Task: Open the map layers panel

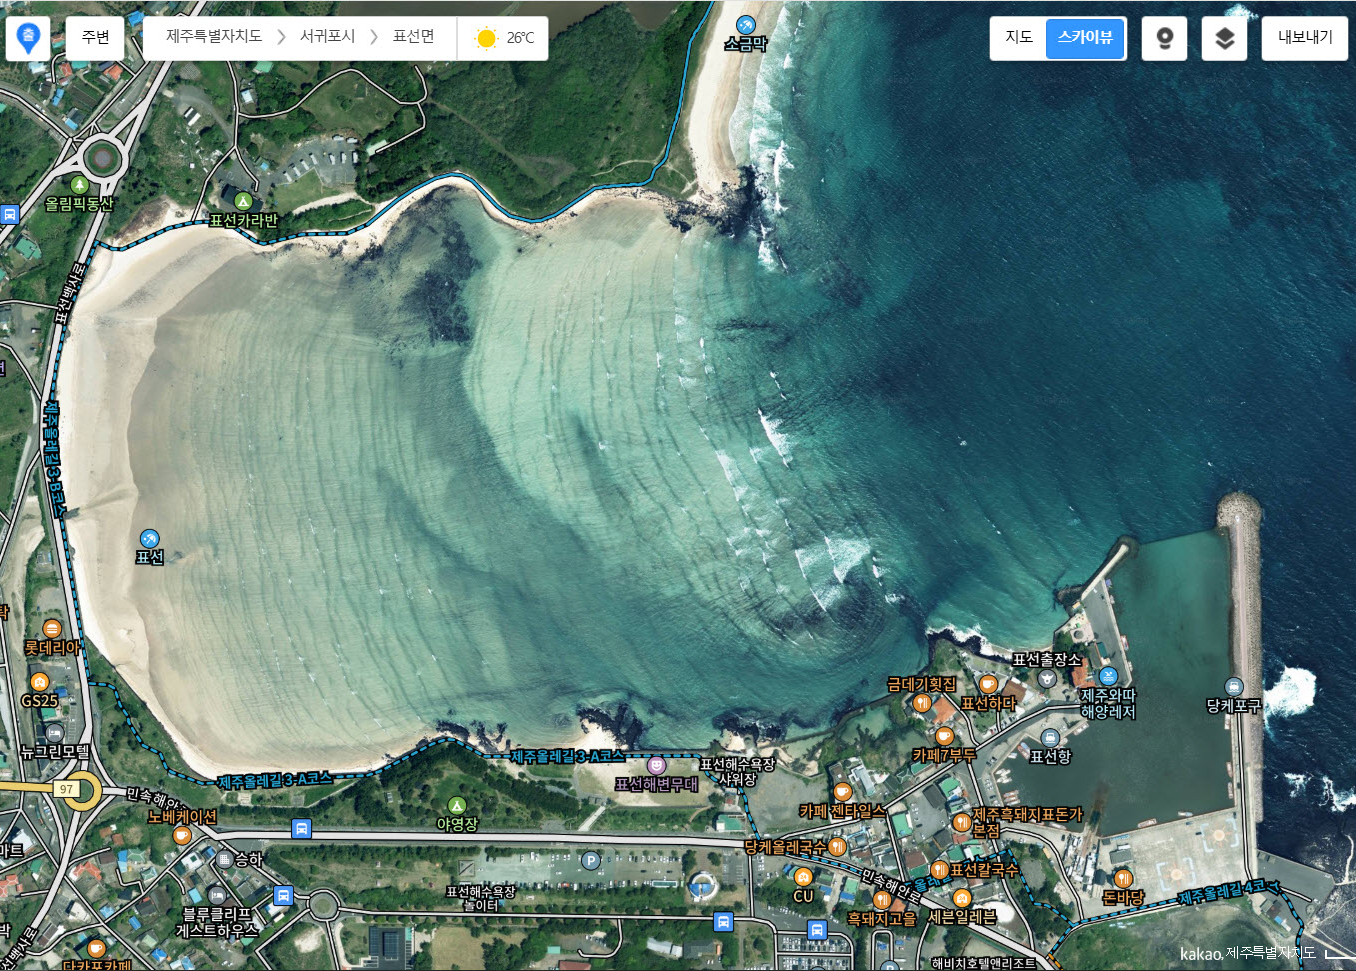Action: tap(1224, 38)
